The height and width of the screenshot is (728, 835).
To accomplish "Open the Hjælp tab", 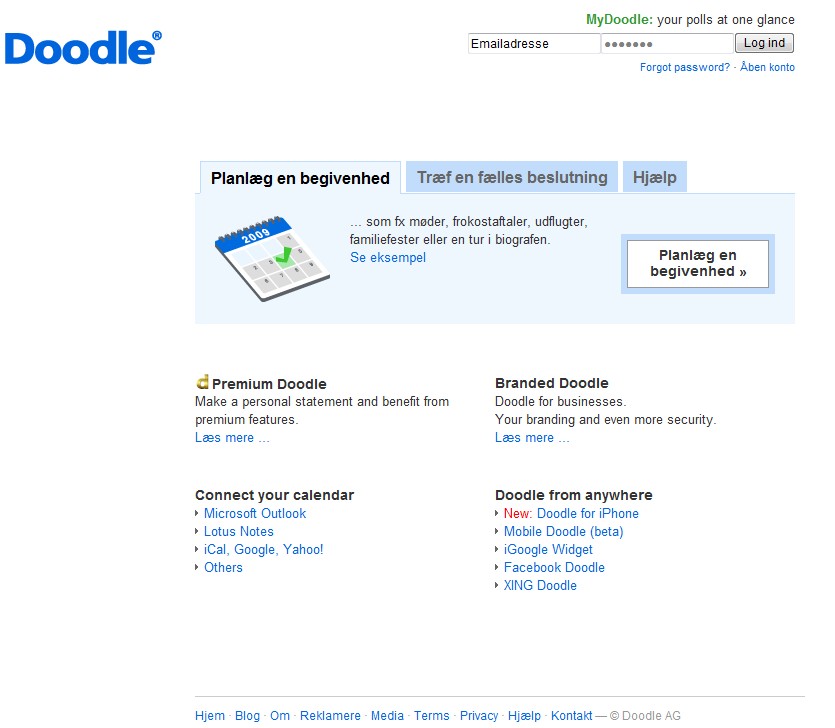I will (x=655, y=178).
